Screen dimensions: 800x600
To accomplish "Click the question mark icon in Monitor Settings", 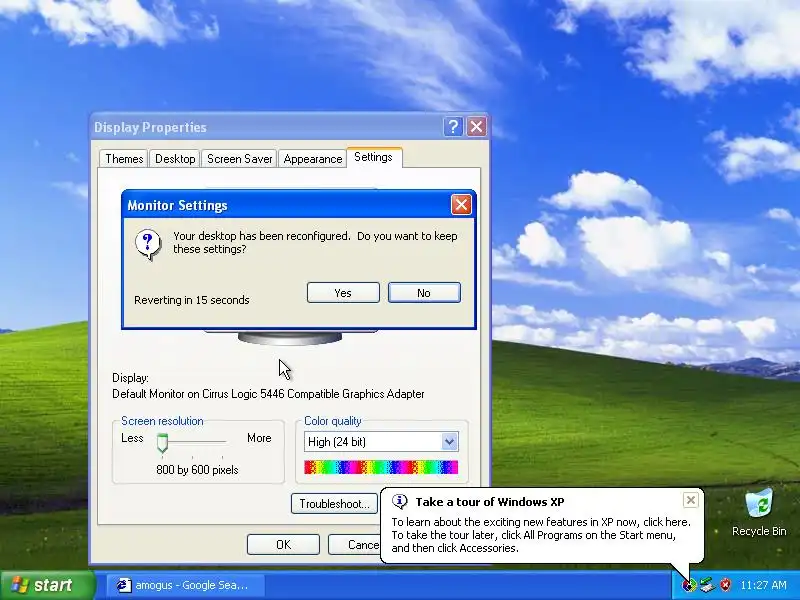I will 148,244.
